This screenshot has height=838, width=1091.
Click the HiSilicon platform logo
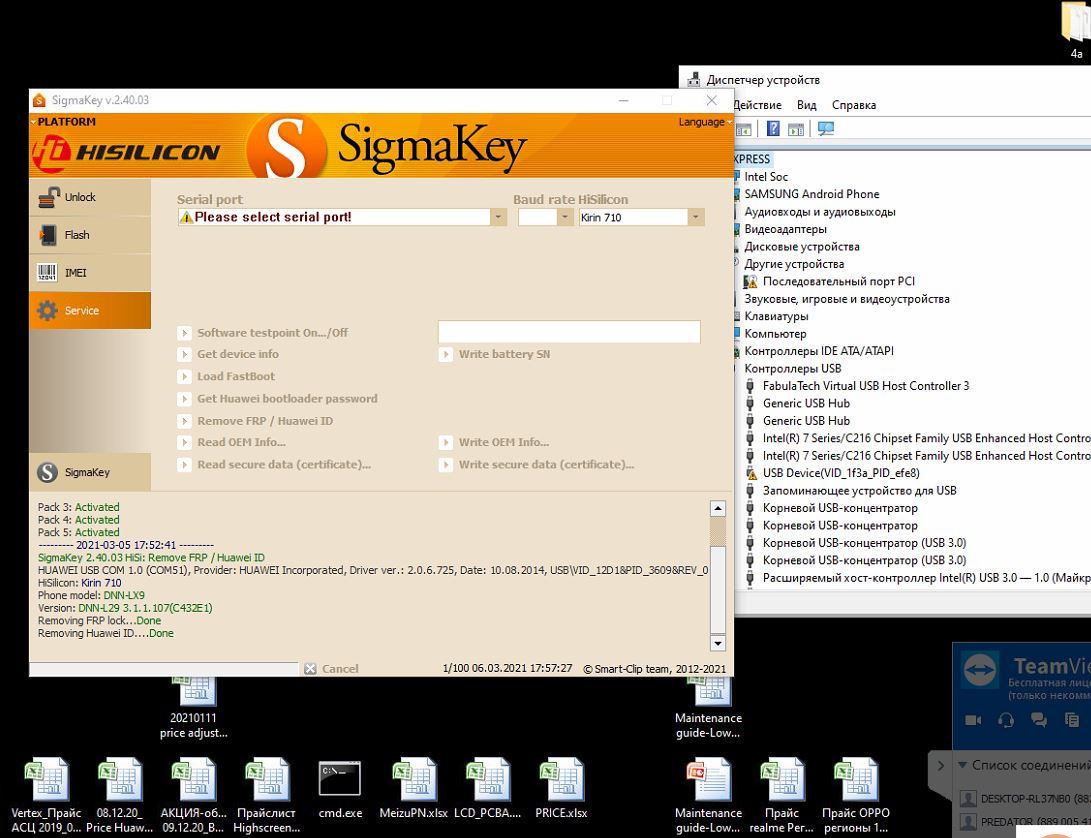pyautogui.click(x=127, y=152)
